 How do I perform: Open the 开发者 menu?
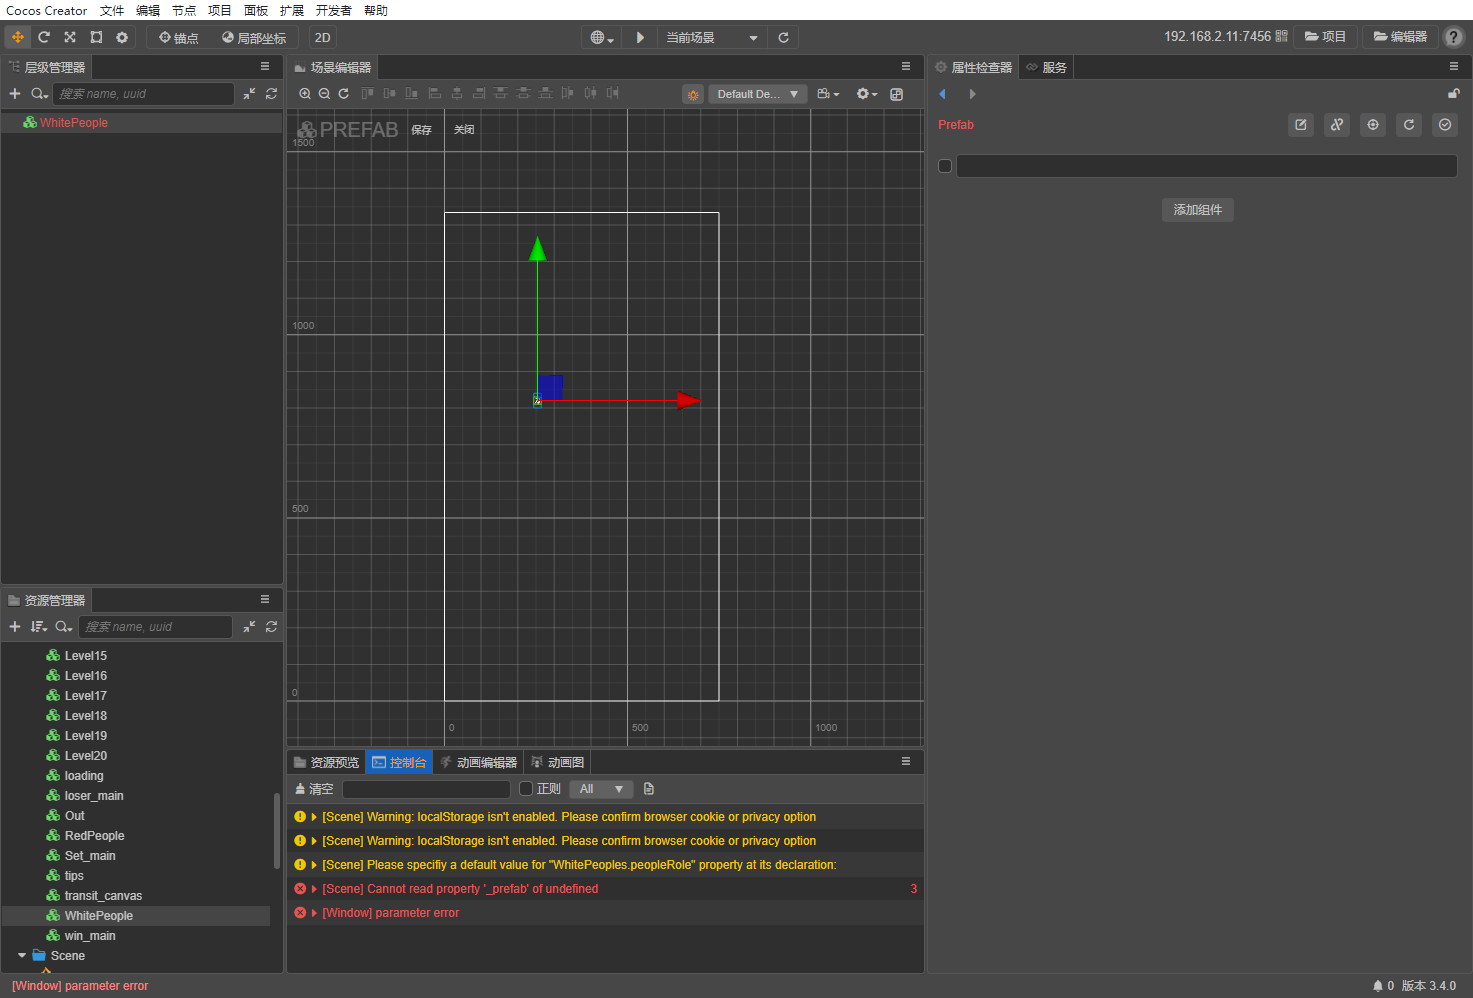pos(333,10)
